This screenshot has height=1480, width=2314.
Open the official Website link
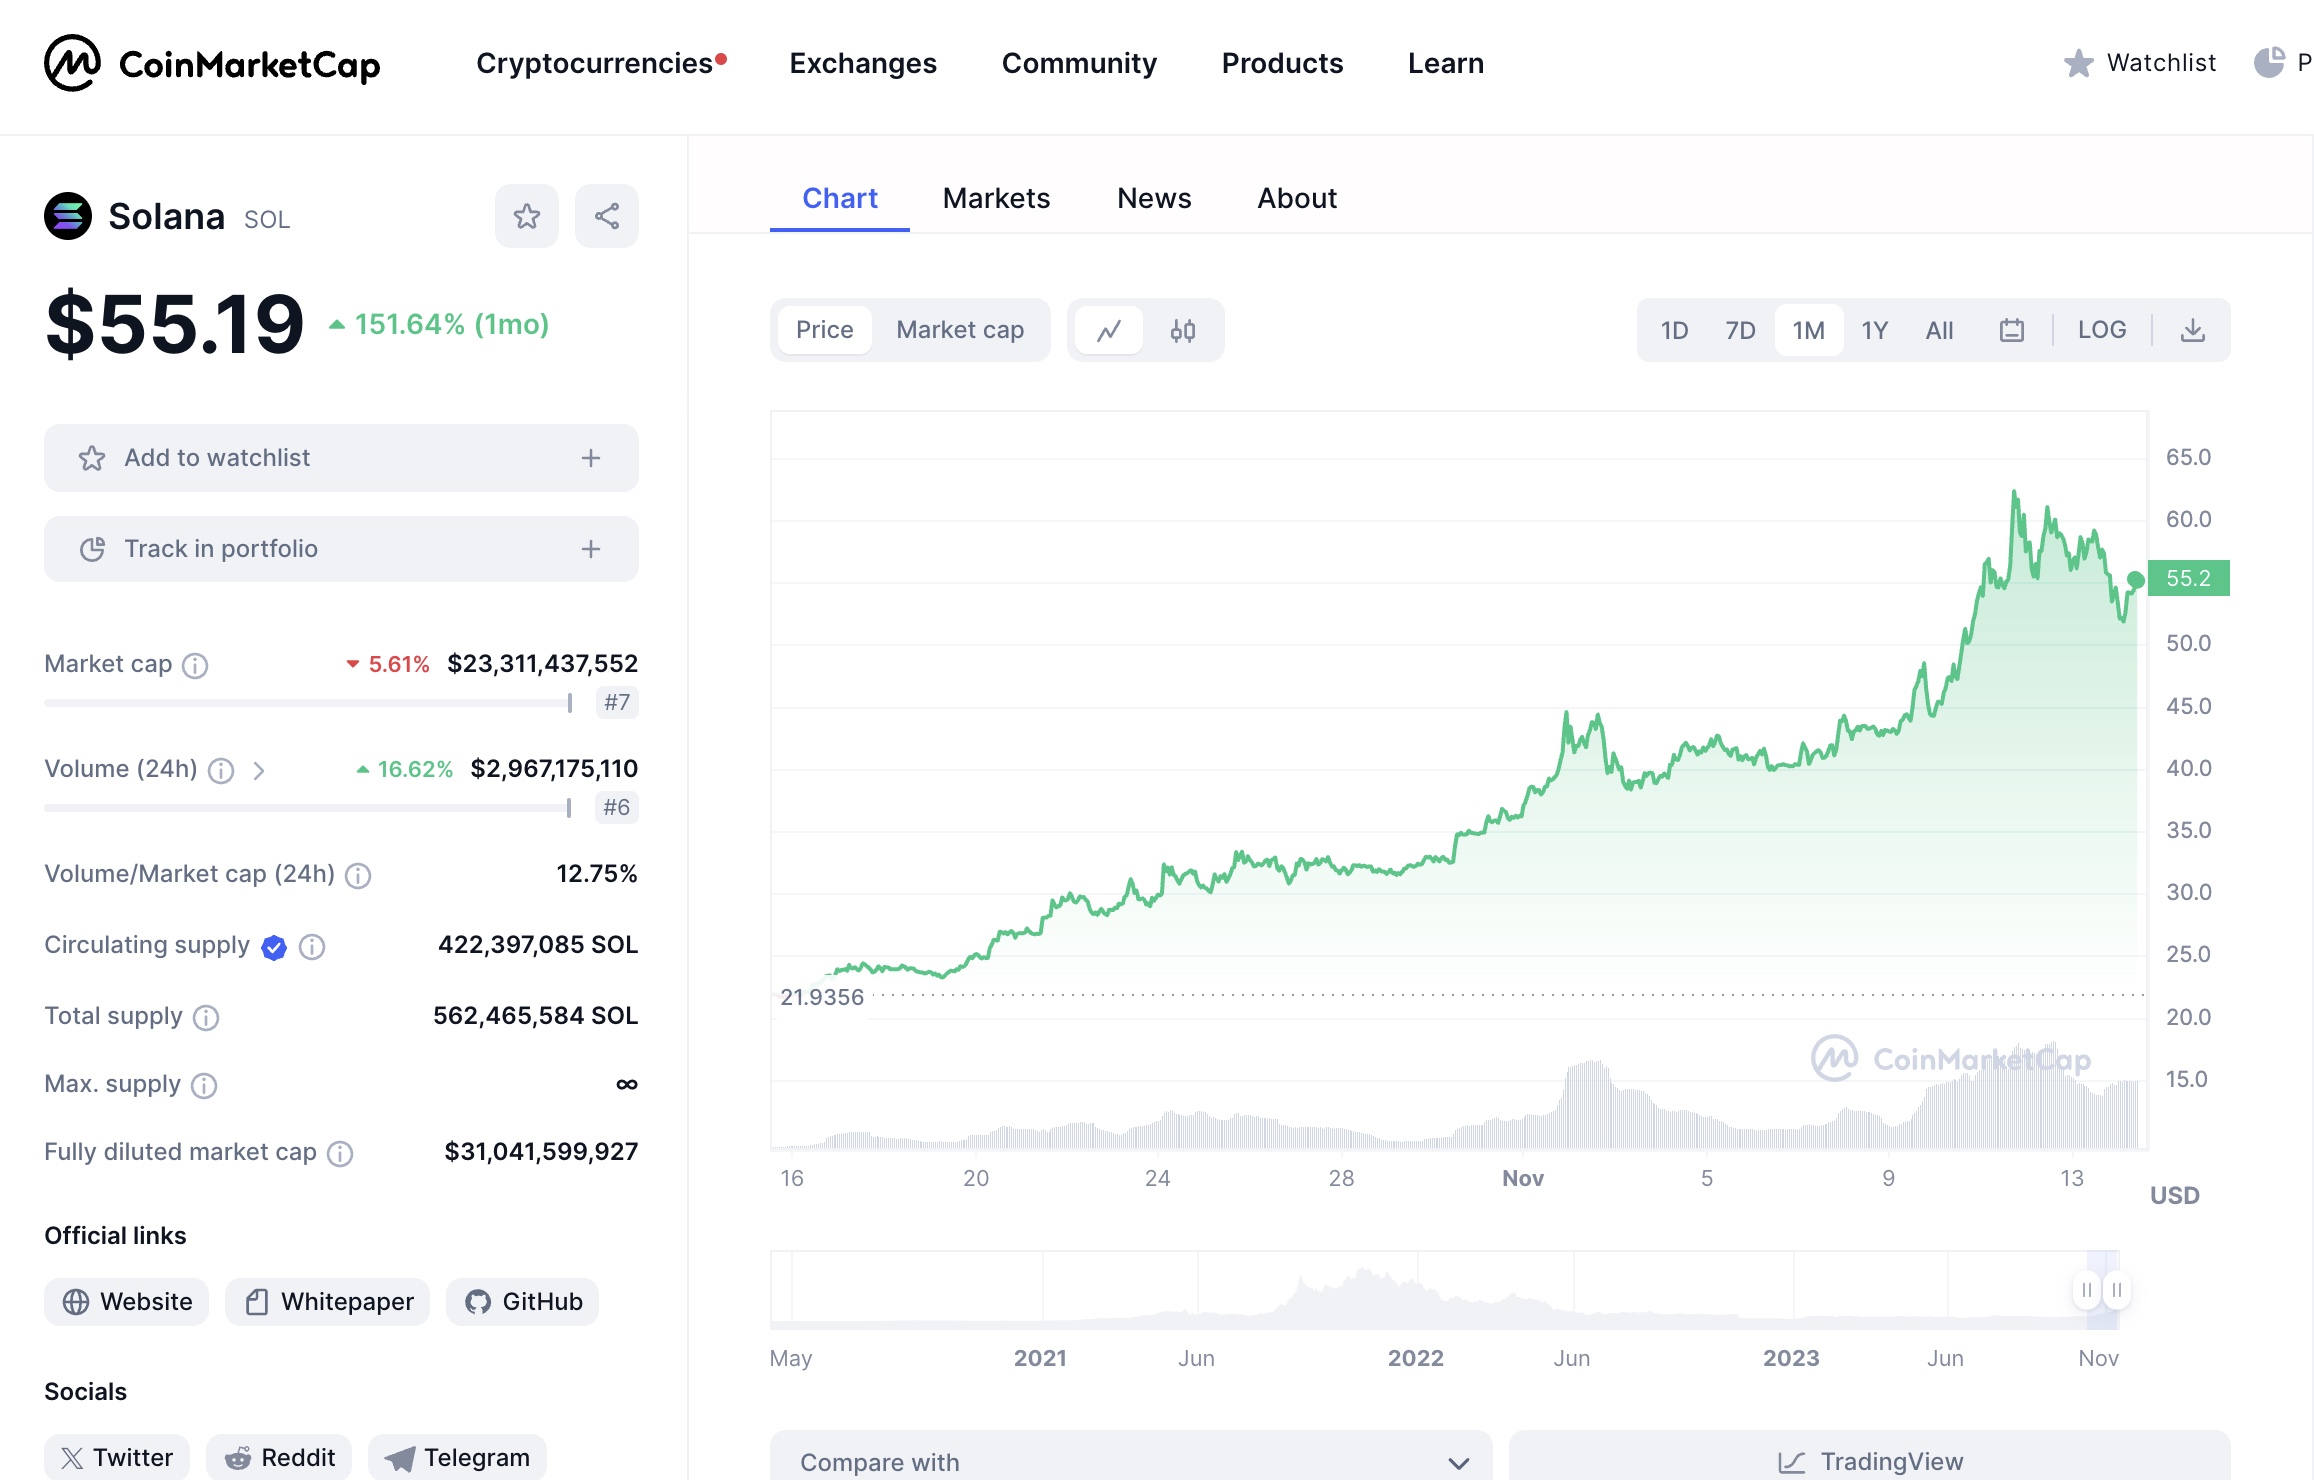pos(126,1302)
